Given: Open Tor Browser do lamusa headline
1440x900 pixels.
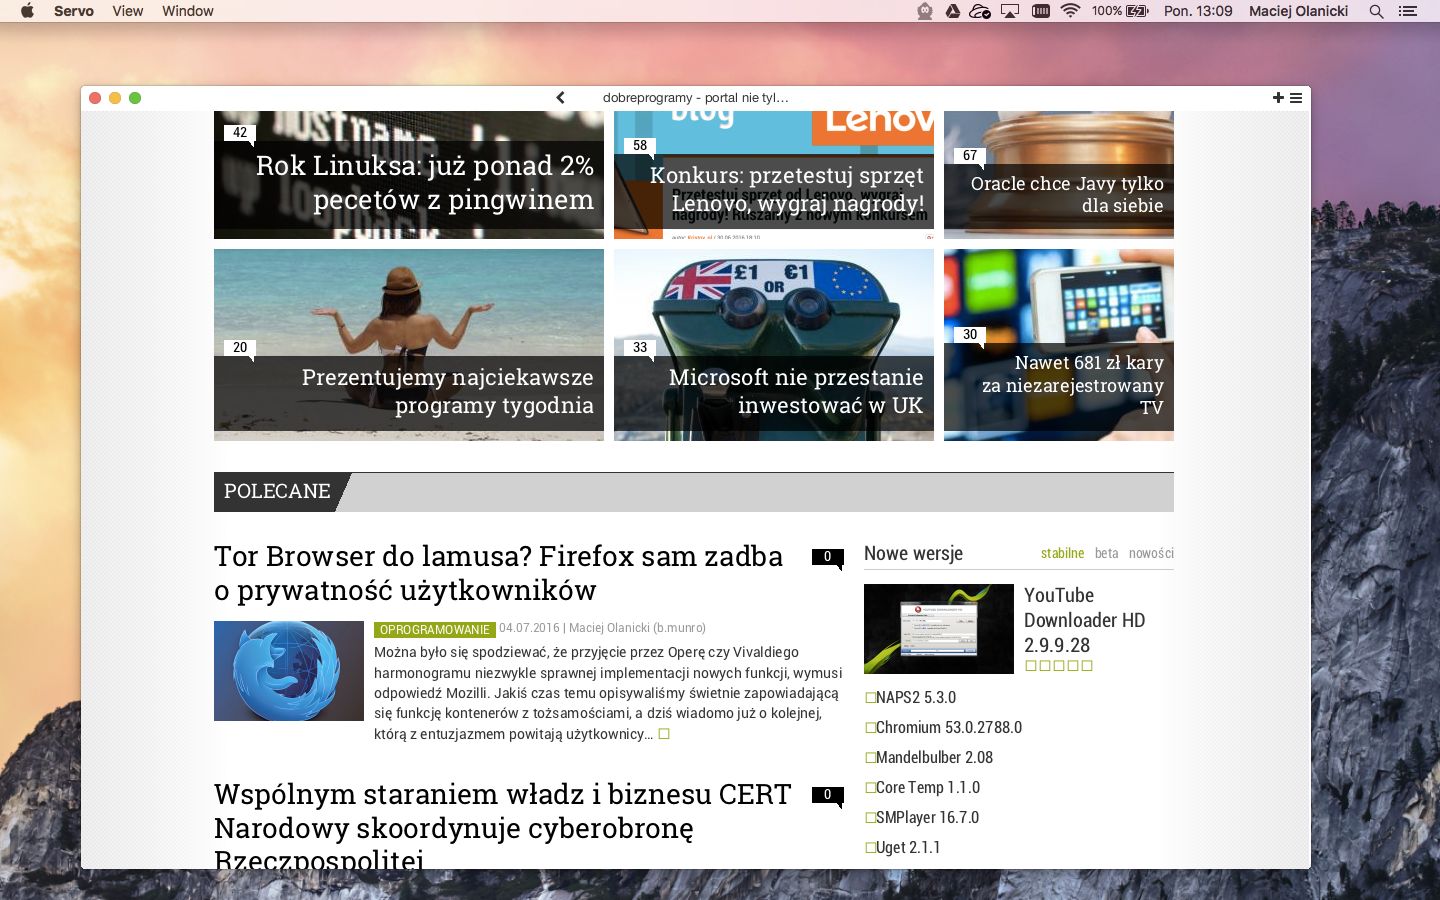Looking at the screenshot, I should 498,573.
